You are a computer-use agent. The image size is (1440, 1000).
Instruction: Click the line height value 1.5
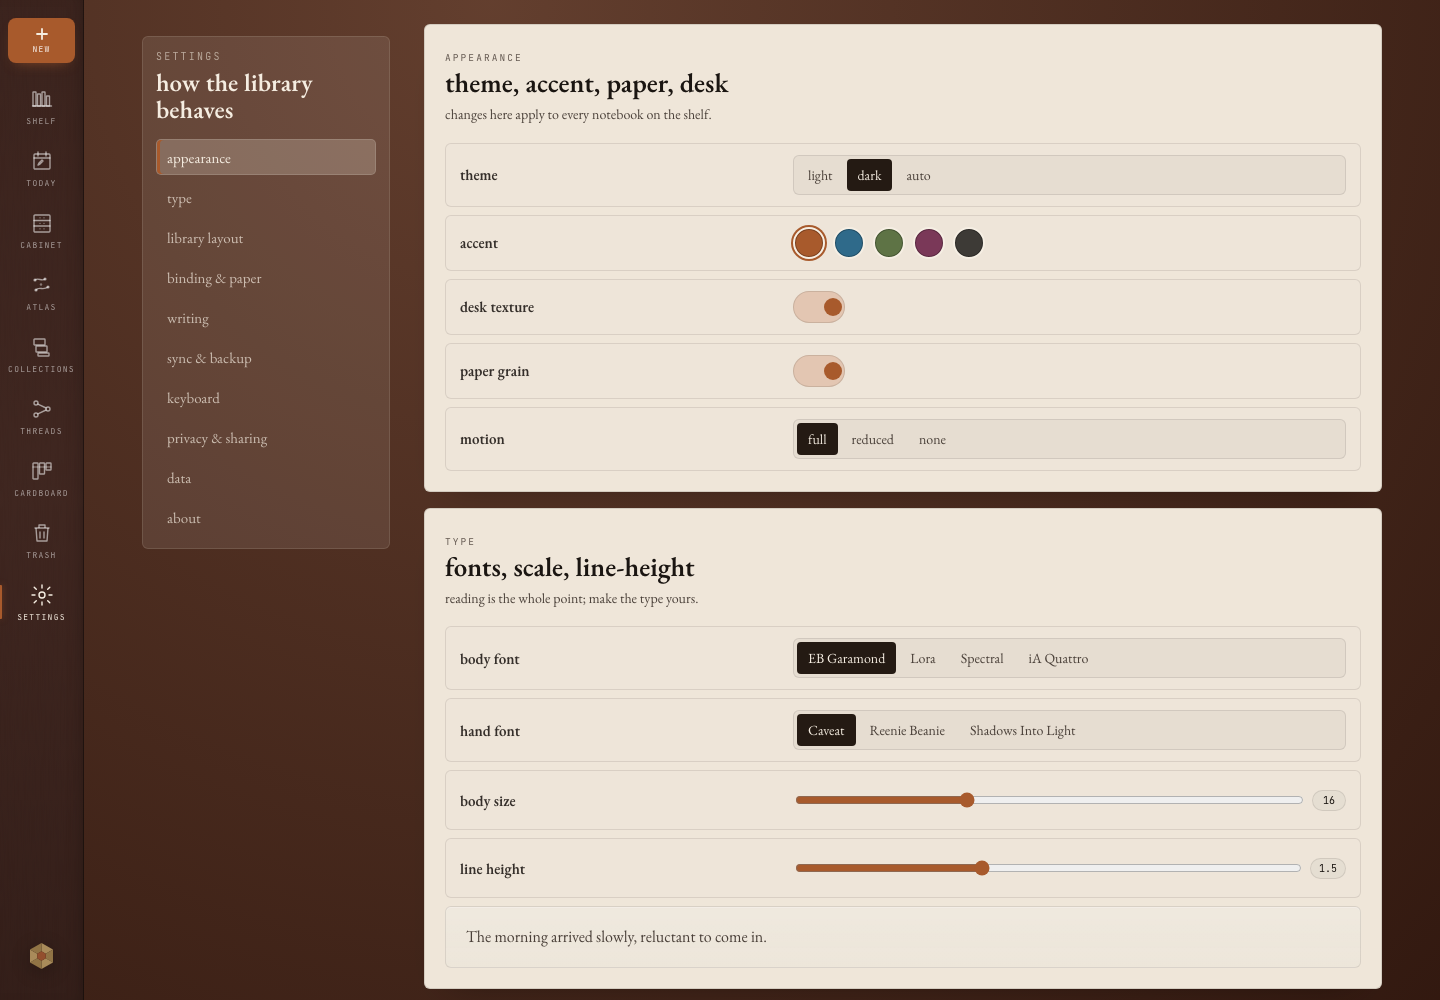tap(1328, 868)
